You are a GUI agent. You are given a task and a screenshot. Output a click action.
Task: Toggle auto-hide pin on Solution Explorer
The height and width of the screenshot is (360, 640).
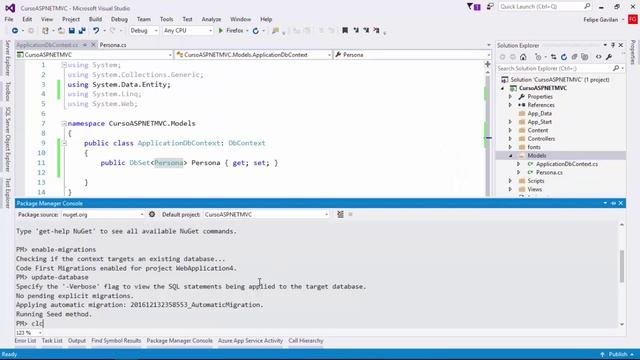click(613, 45)
